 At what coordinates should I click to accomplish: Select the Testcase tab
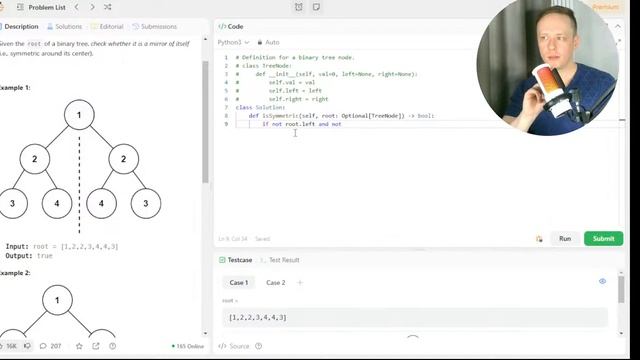[x=236, y=260]
